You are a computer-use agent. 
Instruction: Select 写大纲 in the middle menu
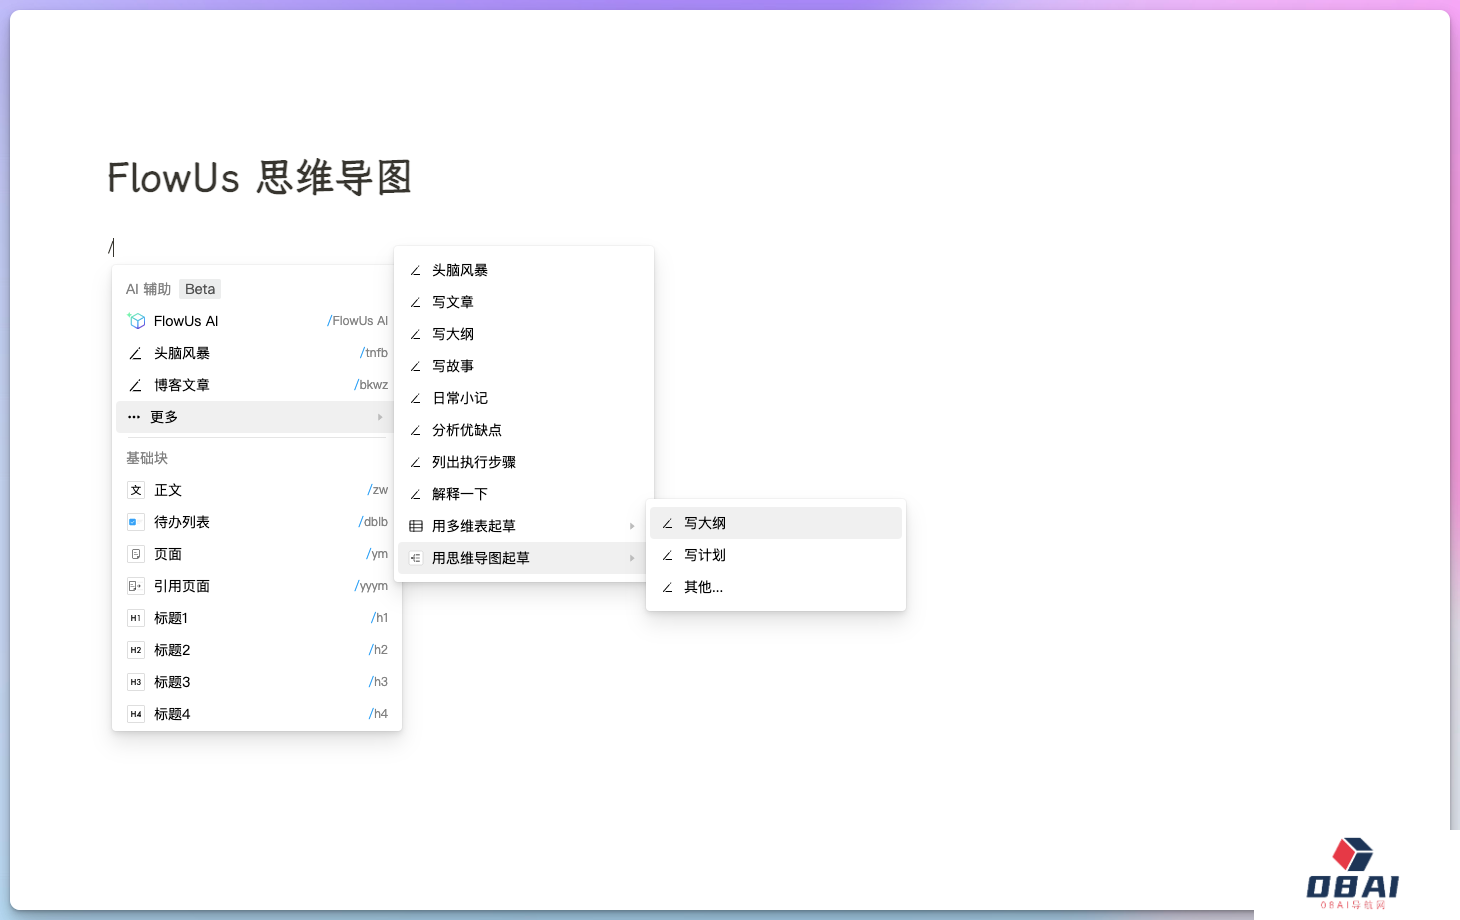coord(524,334)
